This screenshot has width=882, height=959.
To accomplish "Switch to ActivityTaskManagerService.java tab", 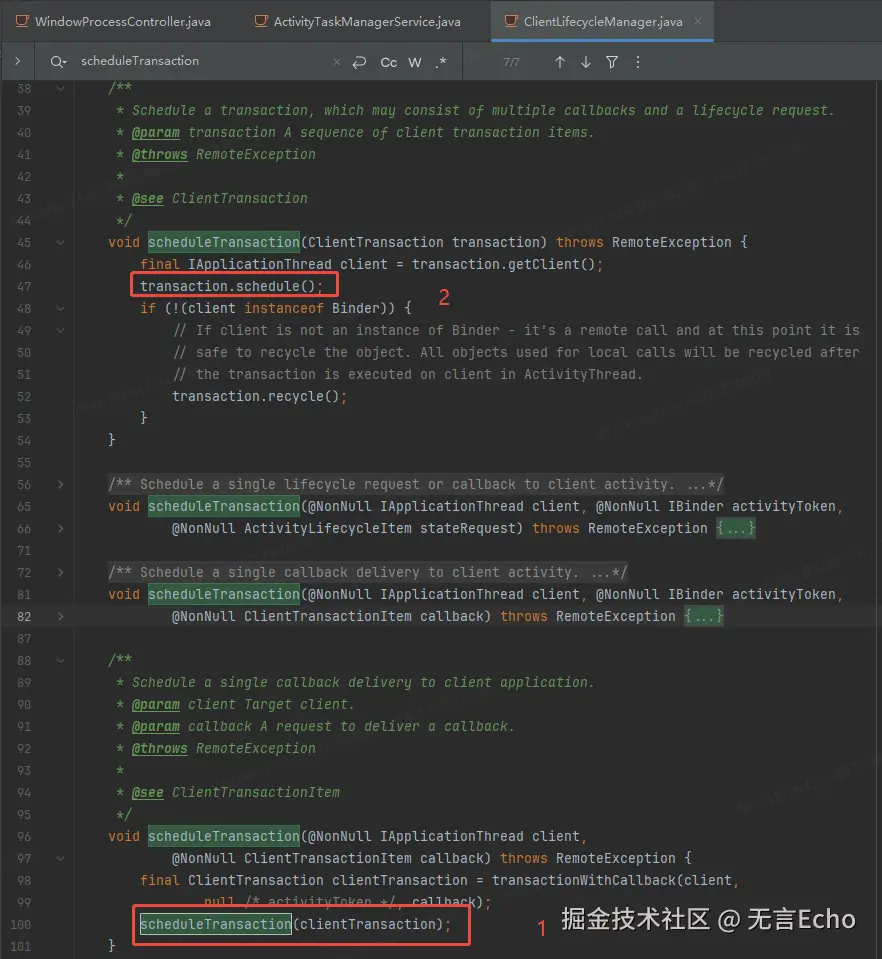I will click(366, 21).
